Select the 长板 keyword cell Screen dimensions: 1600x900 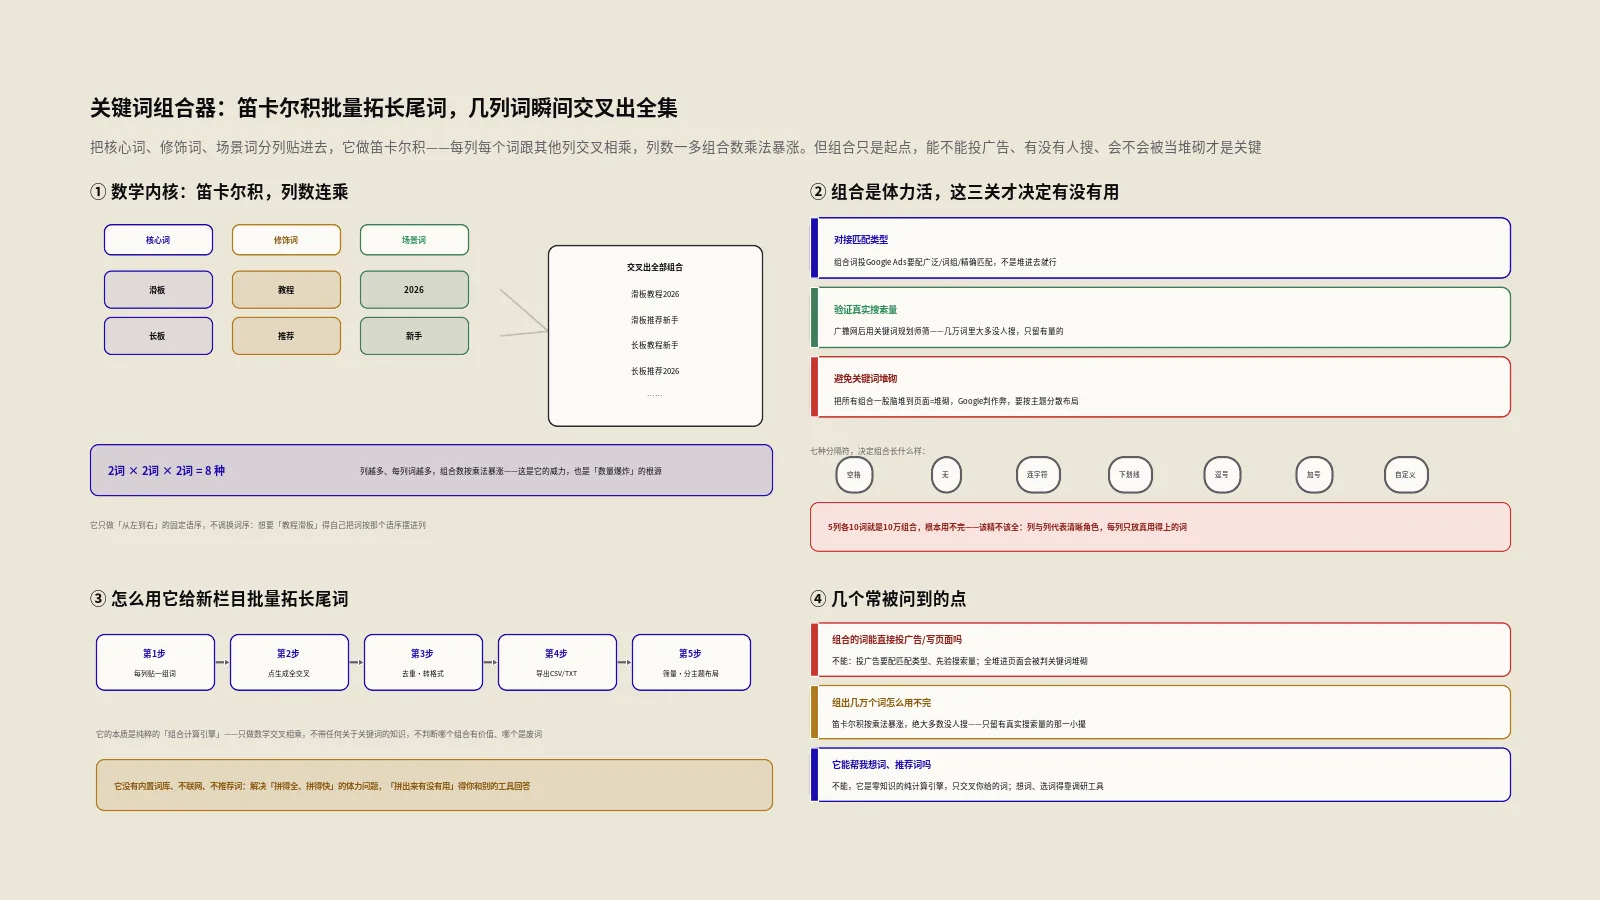tap(158, 336)
